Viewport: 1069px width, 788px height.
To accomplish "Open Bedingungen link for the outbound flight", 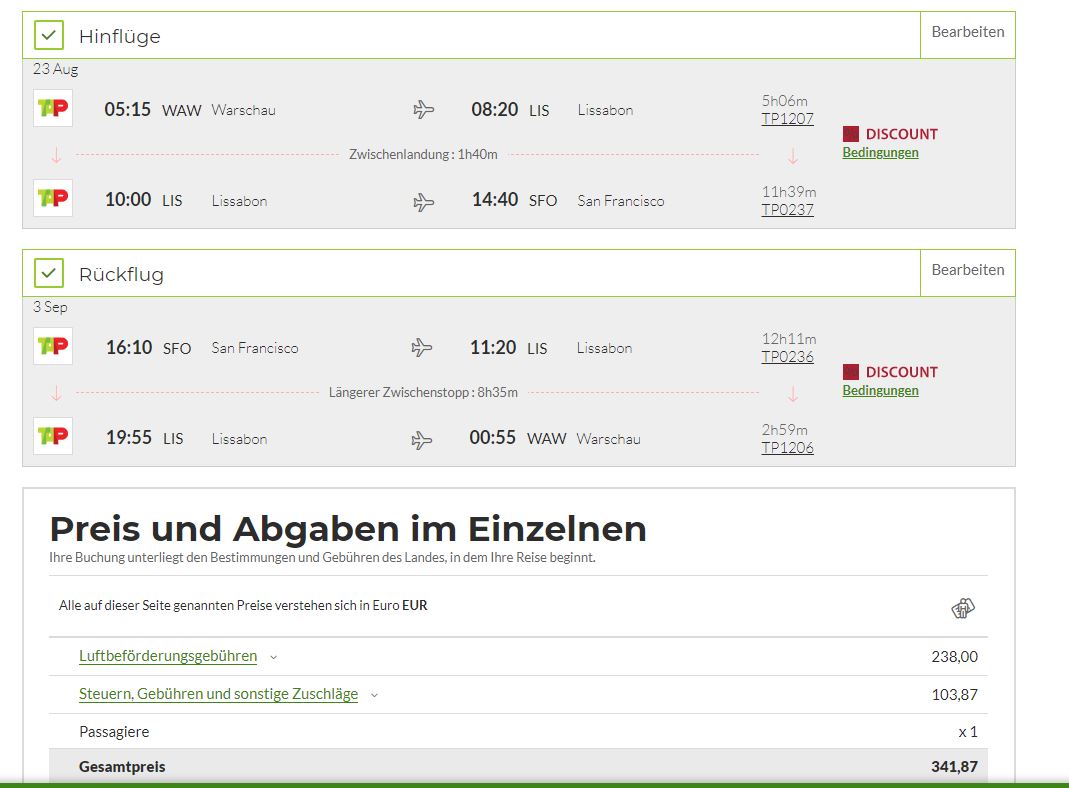I will point(880,152).
